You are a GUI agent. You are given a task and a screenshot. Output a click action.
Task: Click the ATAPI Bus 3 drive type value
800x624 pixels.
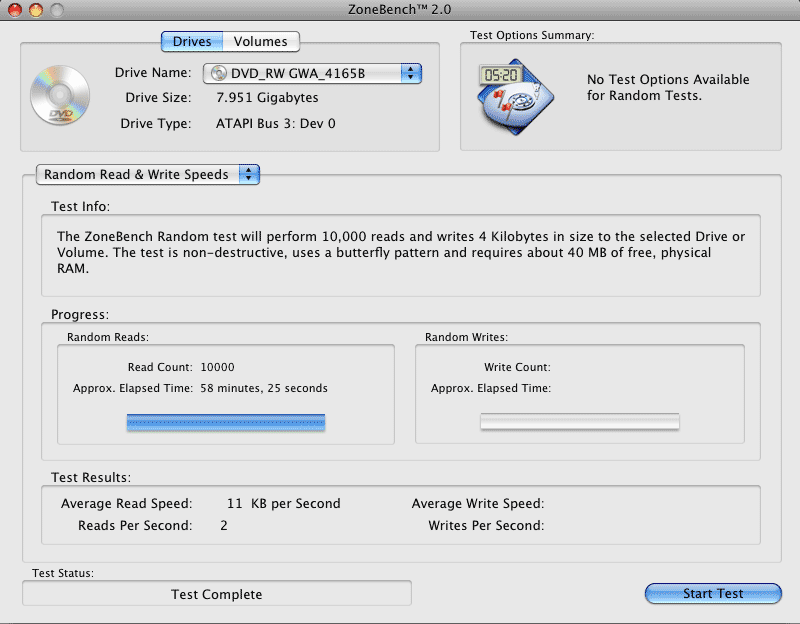click(x=276, y=124)
